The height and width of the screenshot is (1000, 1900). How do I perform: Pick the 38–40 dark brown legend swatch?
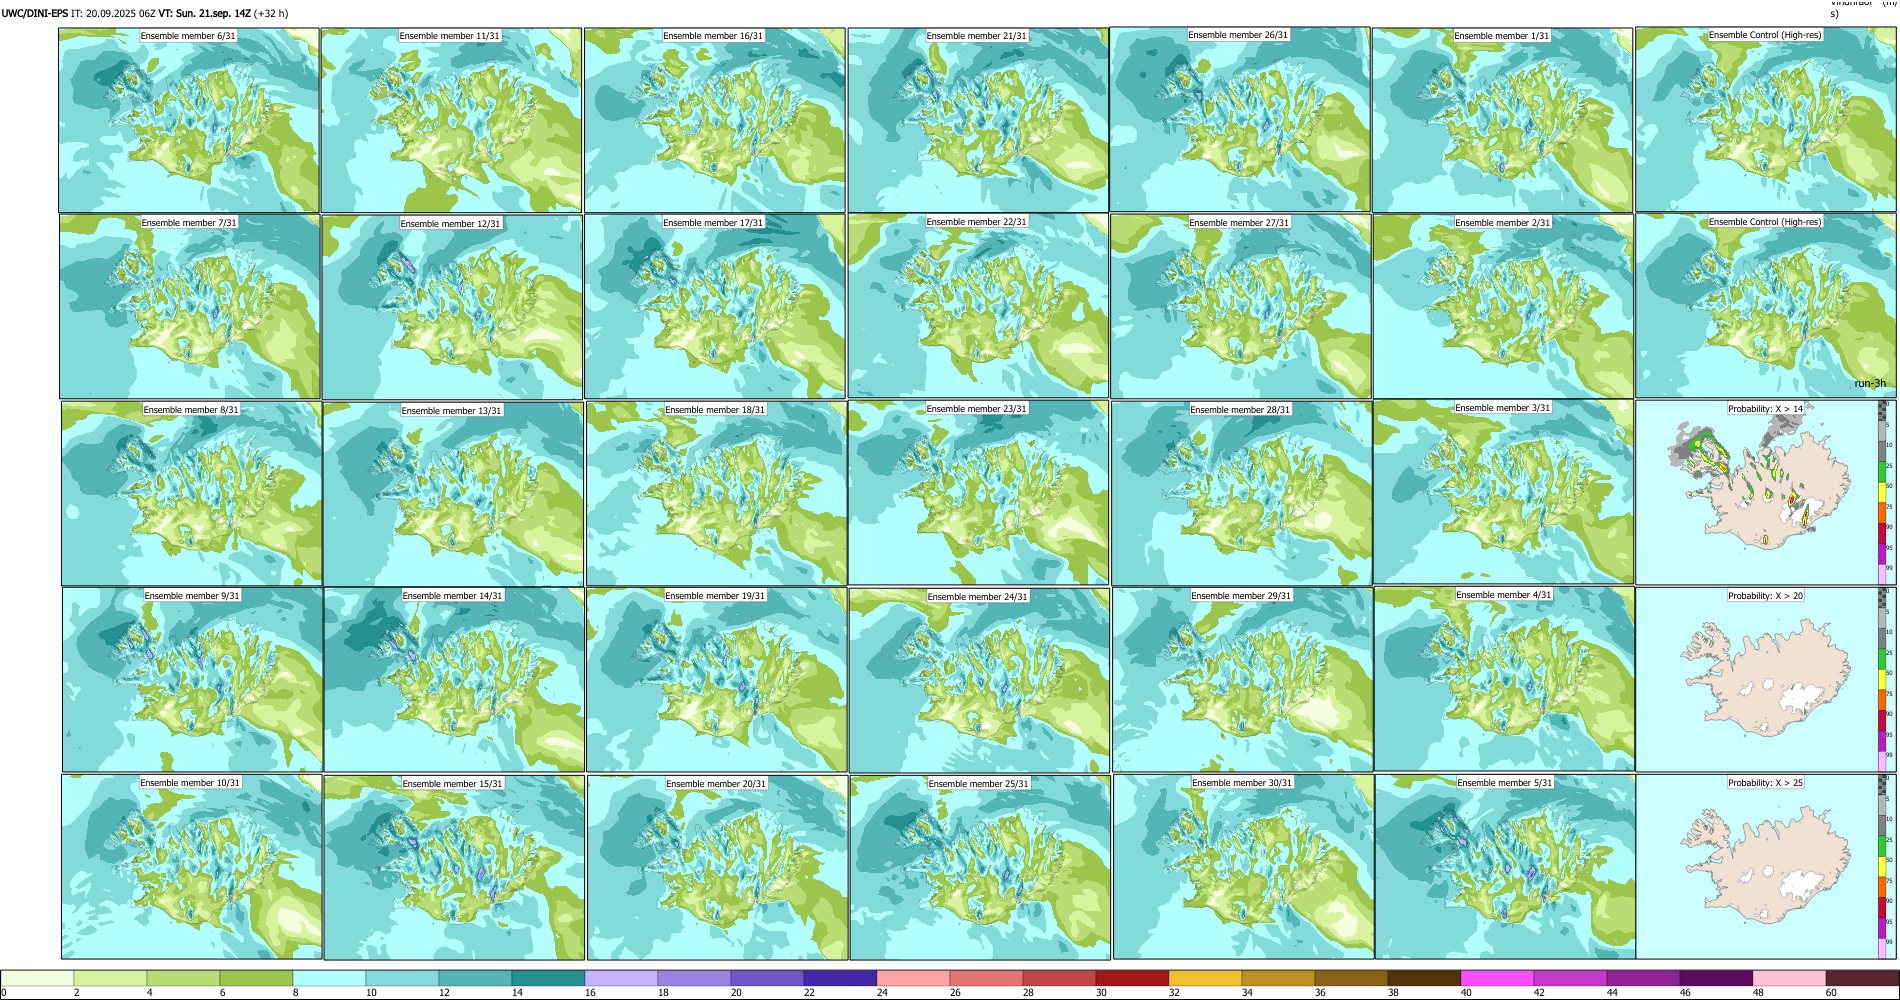click(1424, 978)
